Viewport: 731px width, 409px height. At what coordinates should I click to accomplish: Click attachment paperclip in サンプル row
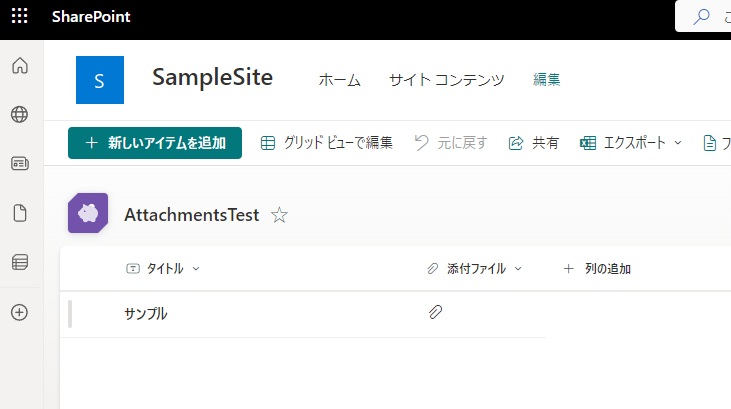coord(435,312)
